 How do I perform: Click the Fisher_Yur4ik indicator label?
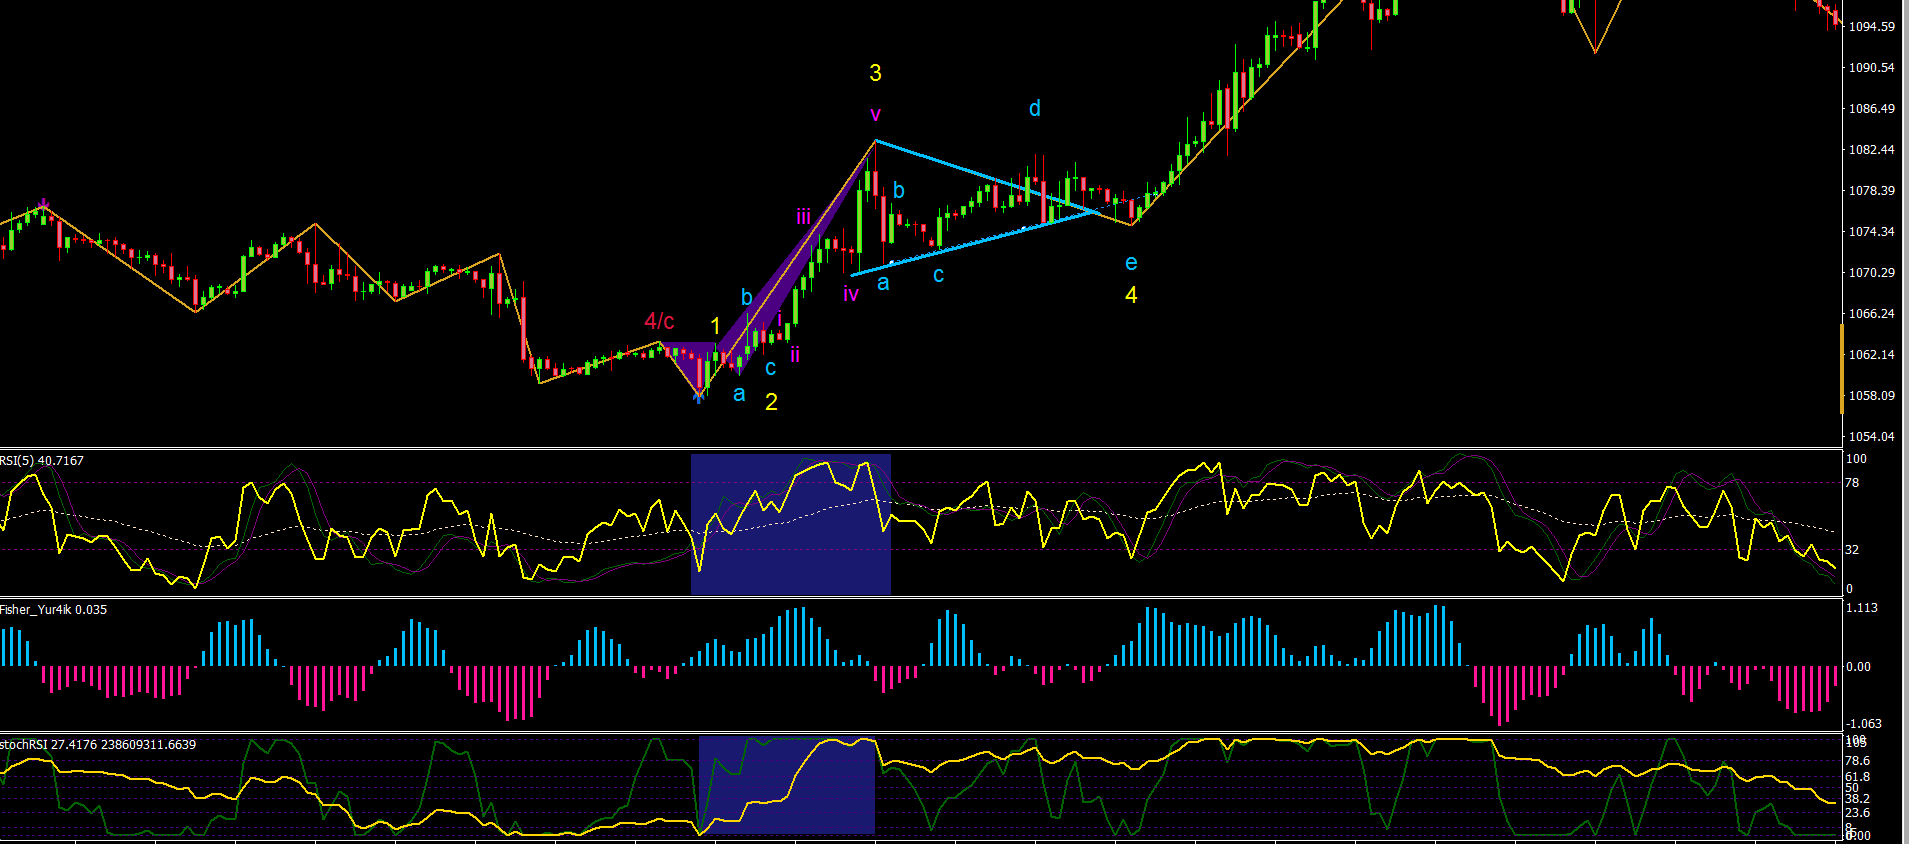pos(53,610)
